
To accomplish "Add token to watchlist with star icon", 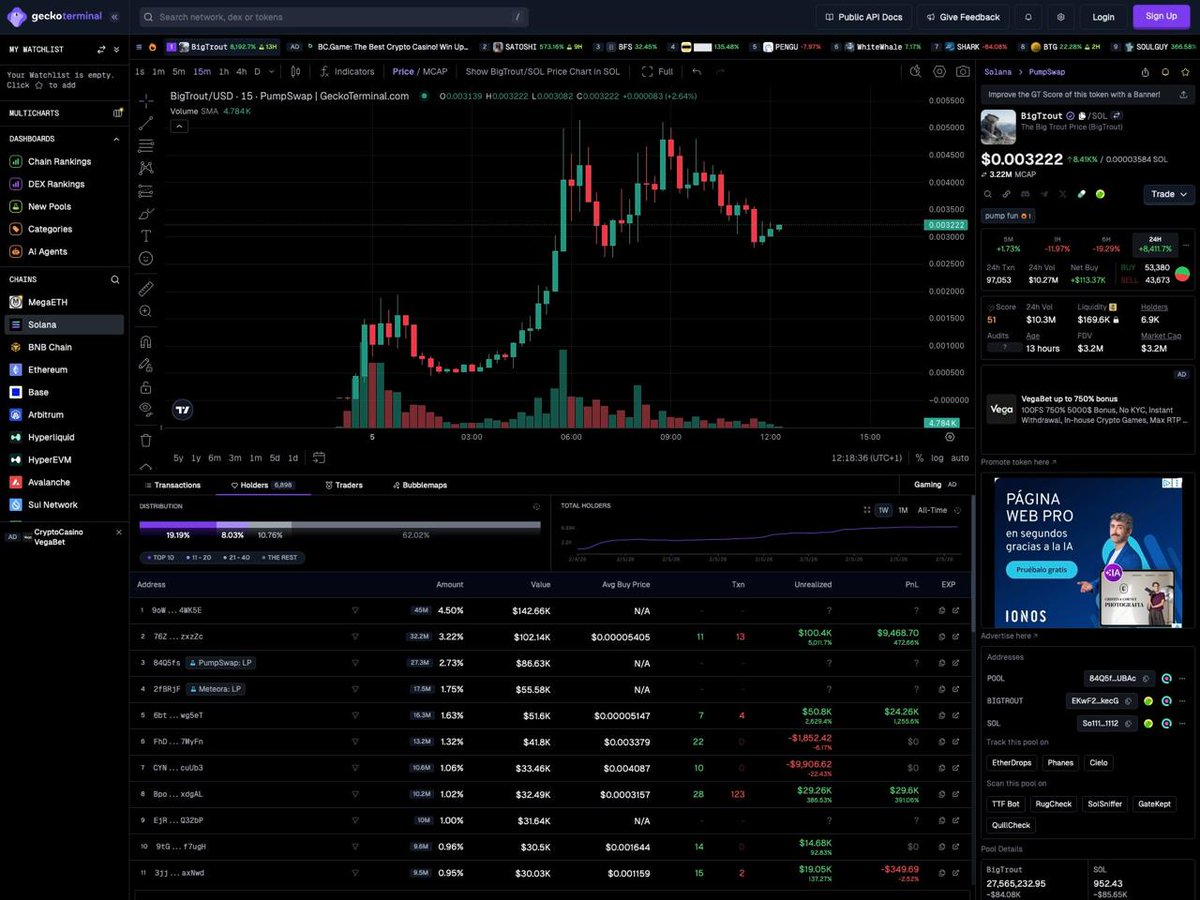I will click(1185, 72).
